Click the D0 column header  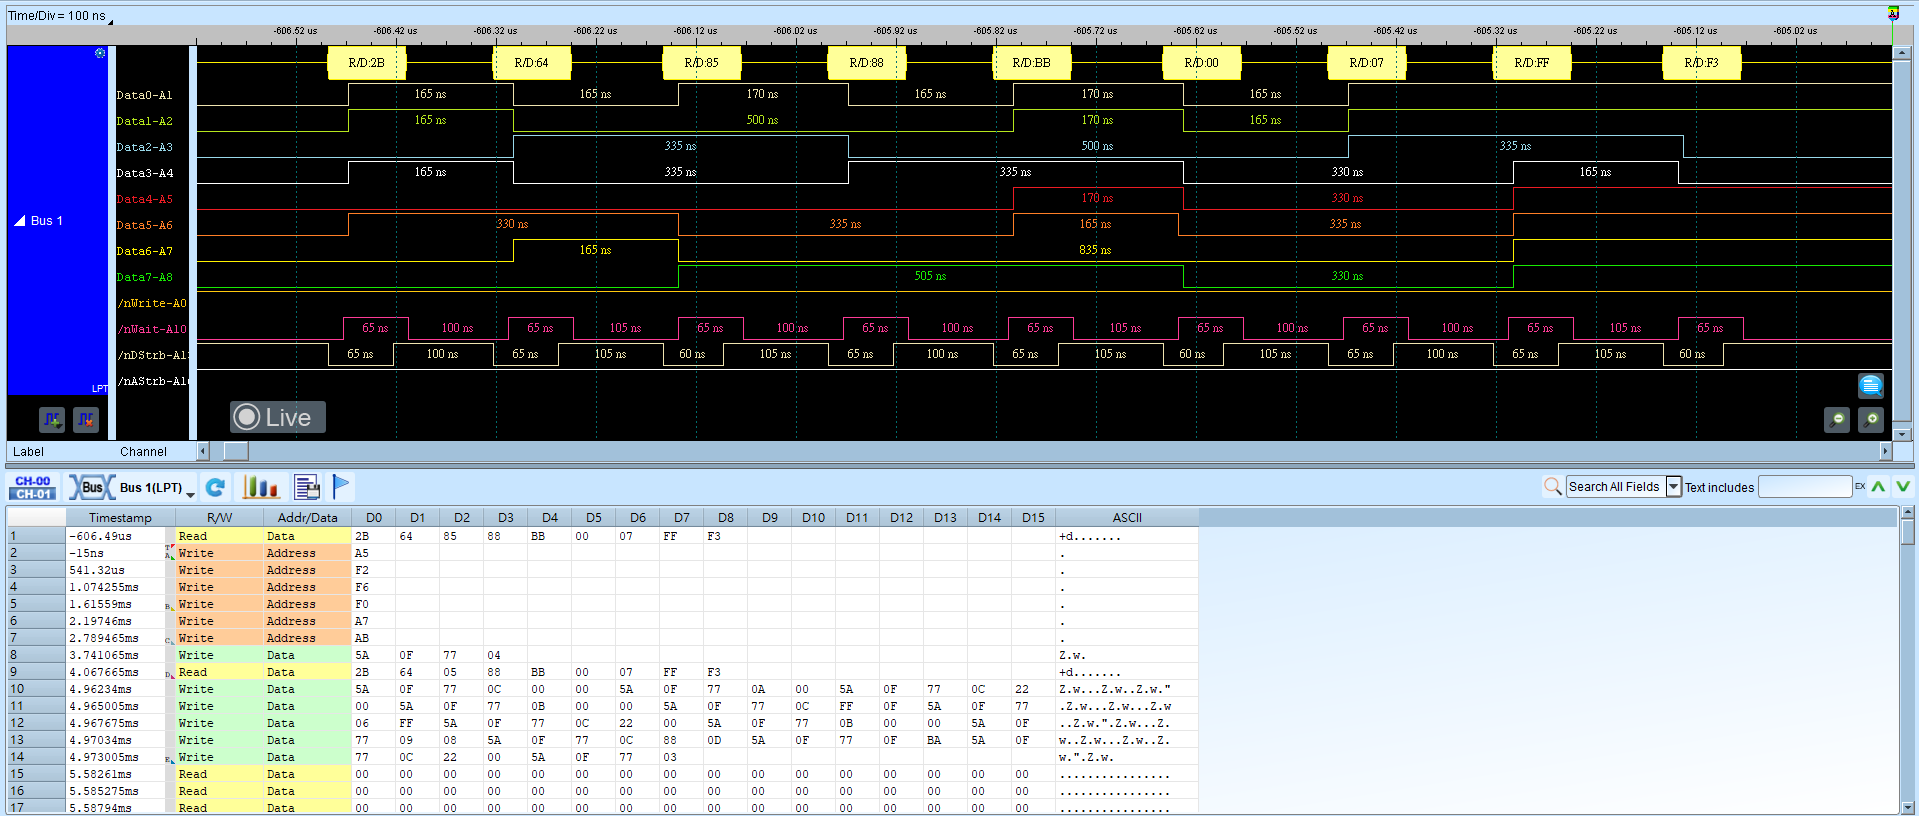(374, 518)
